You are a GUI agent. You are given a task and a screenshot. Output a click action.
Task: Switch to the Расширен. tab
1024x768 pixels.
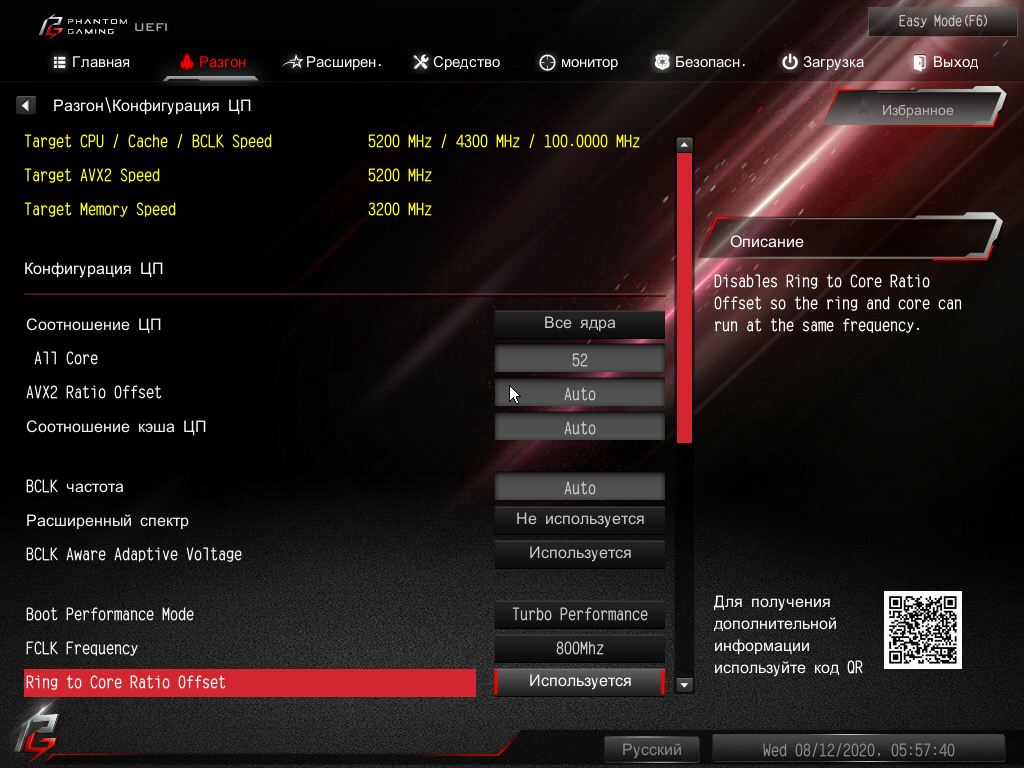coord(332,62)
